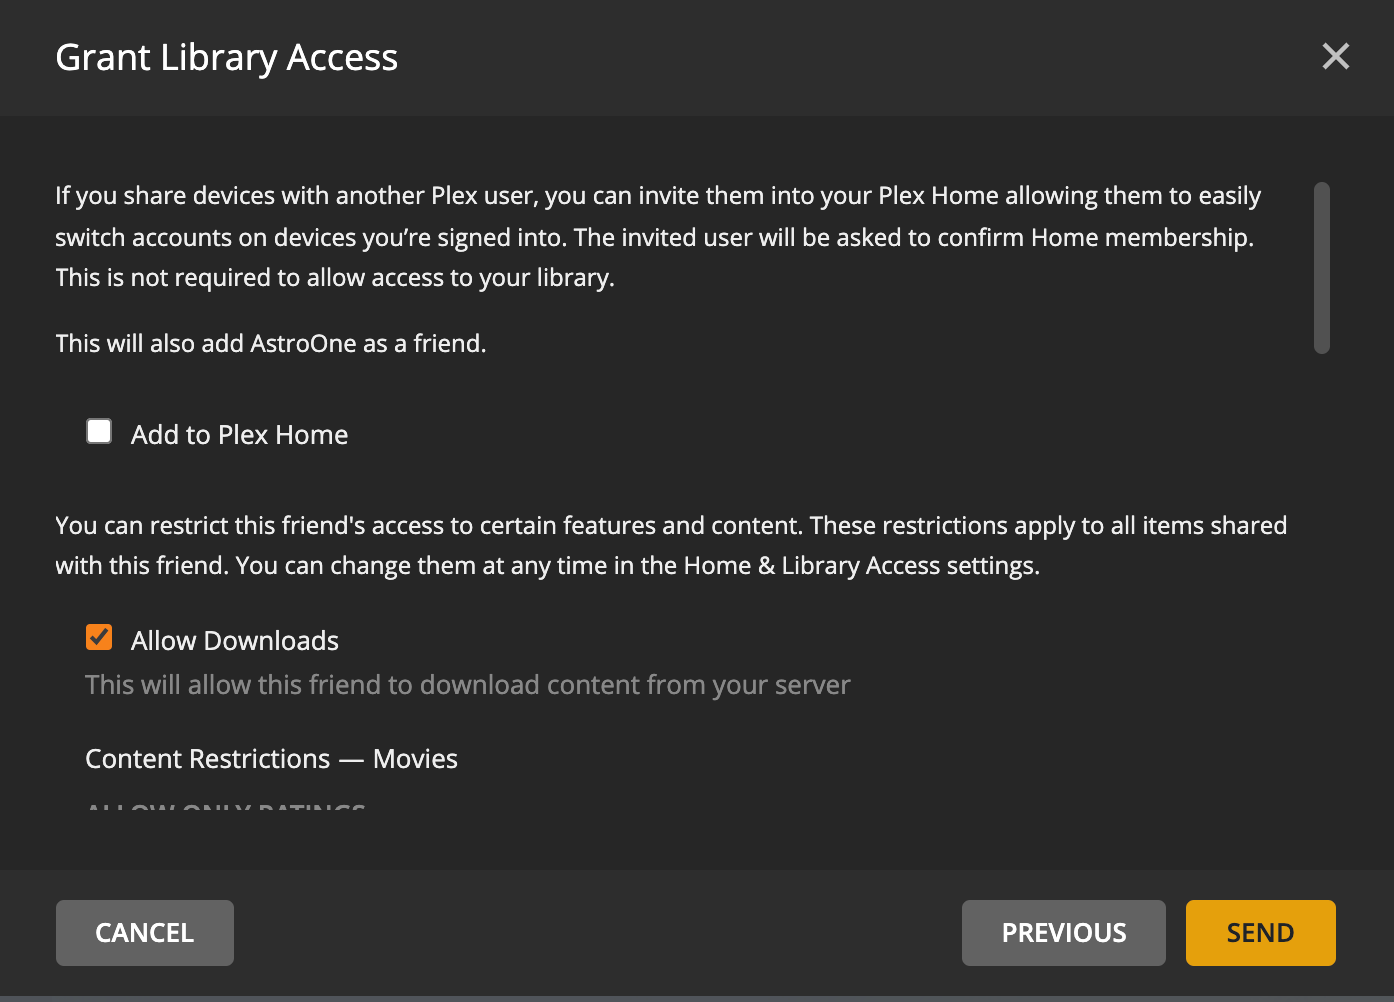Click the Content Restrictions — Movies heading
1394x1002 pixels.
[x=271, y=758]
